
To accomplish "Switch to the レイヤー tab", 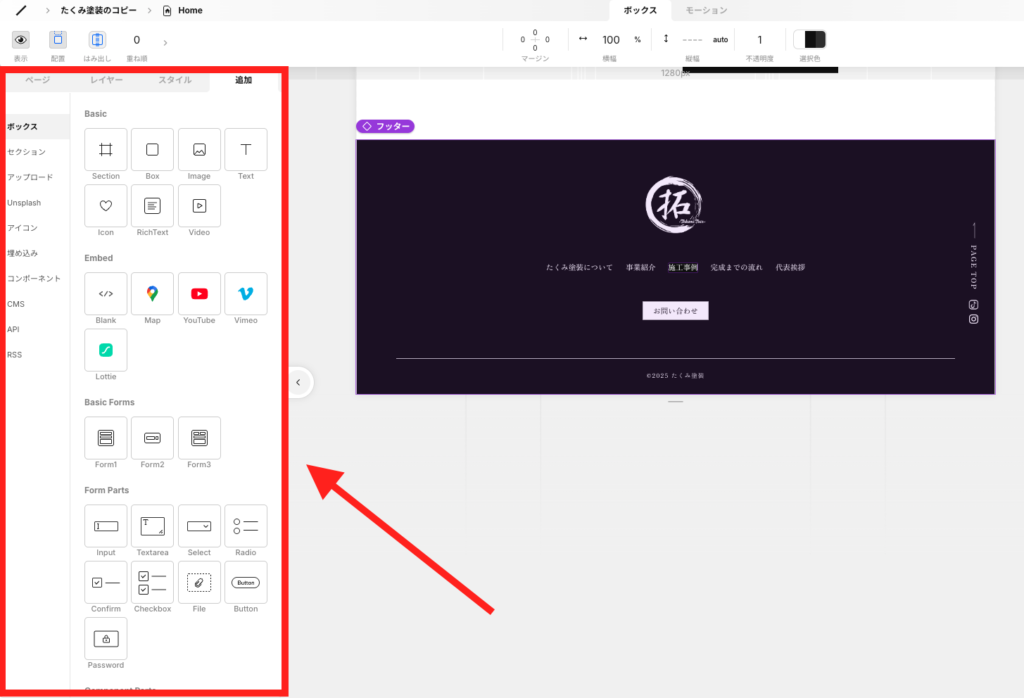I will click(x=106, y=80).
